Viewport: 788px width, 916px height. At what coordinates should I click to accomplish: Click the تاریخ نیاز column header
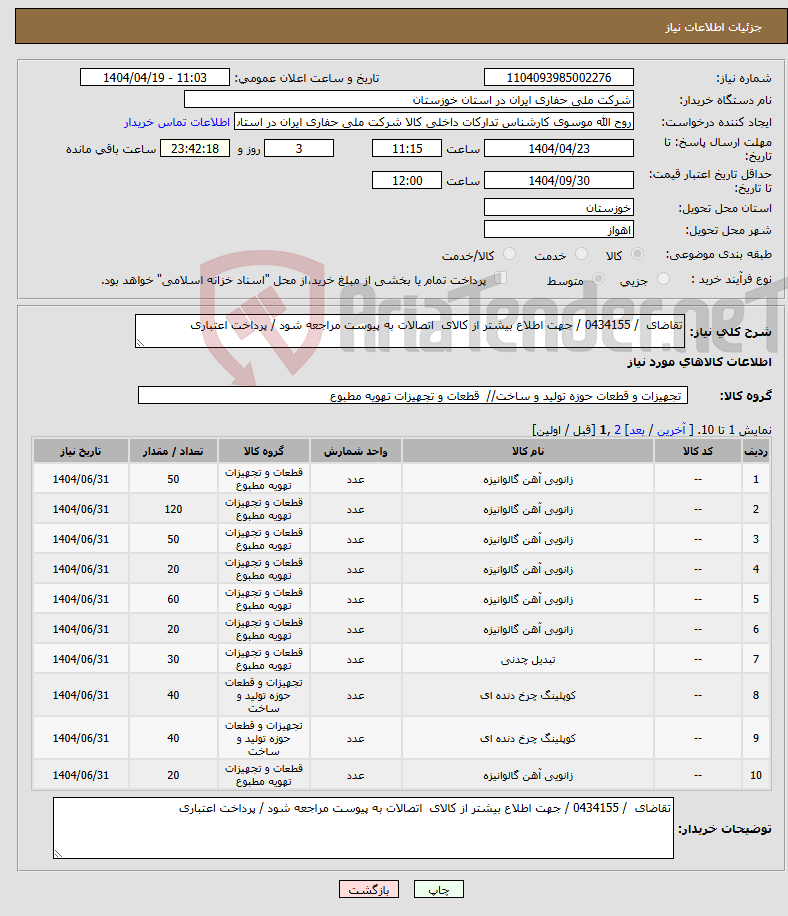click(81, 451)
